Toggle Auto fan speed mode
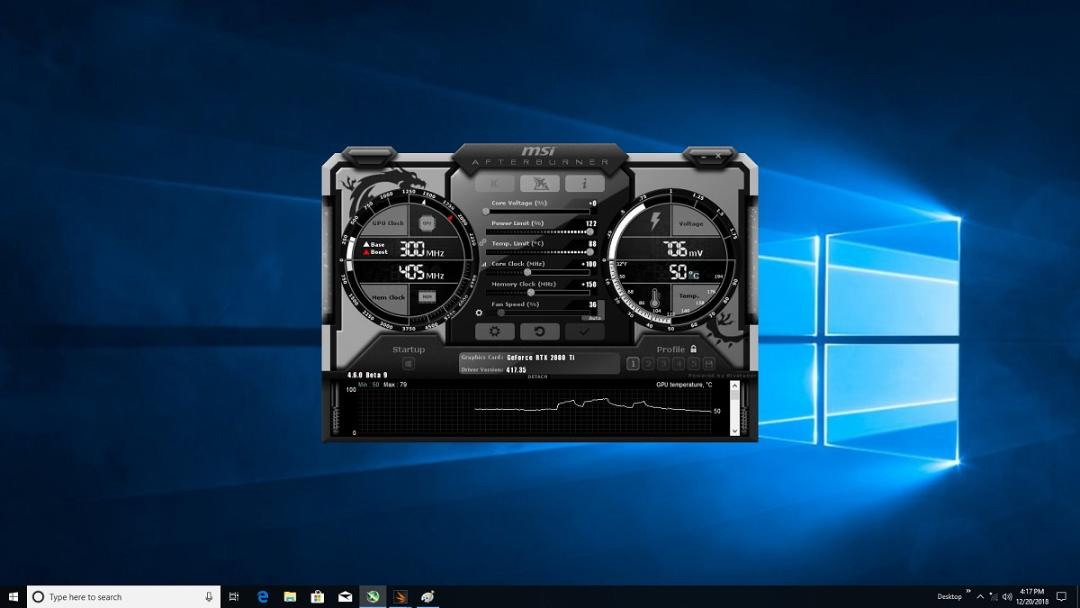Screen dimensions: 1080x608 click(x=594, y=317)
